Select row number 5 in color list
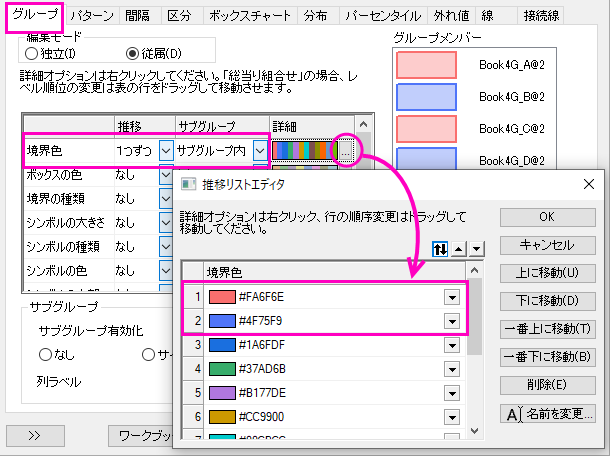The image size is (610, 456). coord(193,393)
